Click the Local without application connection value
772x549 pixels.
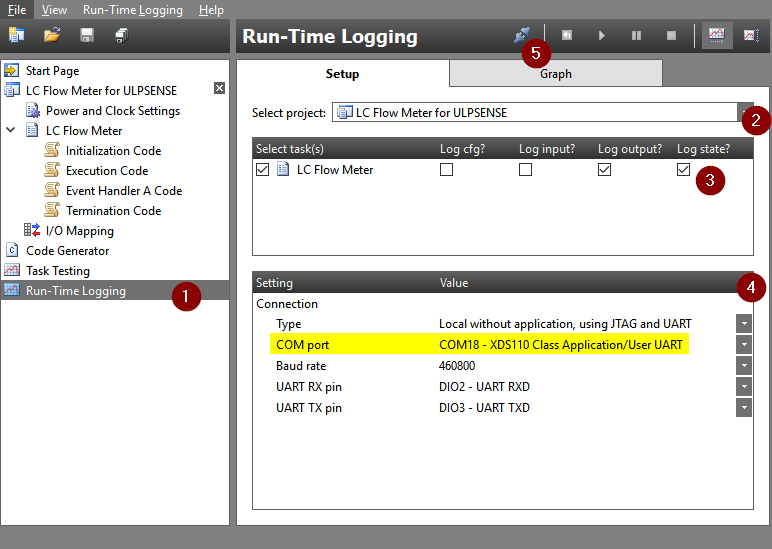click(x=565, y=324)
